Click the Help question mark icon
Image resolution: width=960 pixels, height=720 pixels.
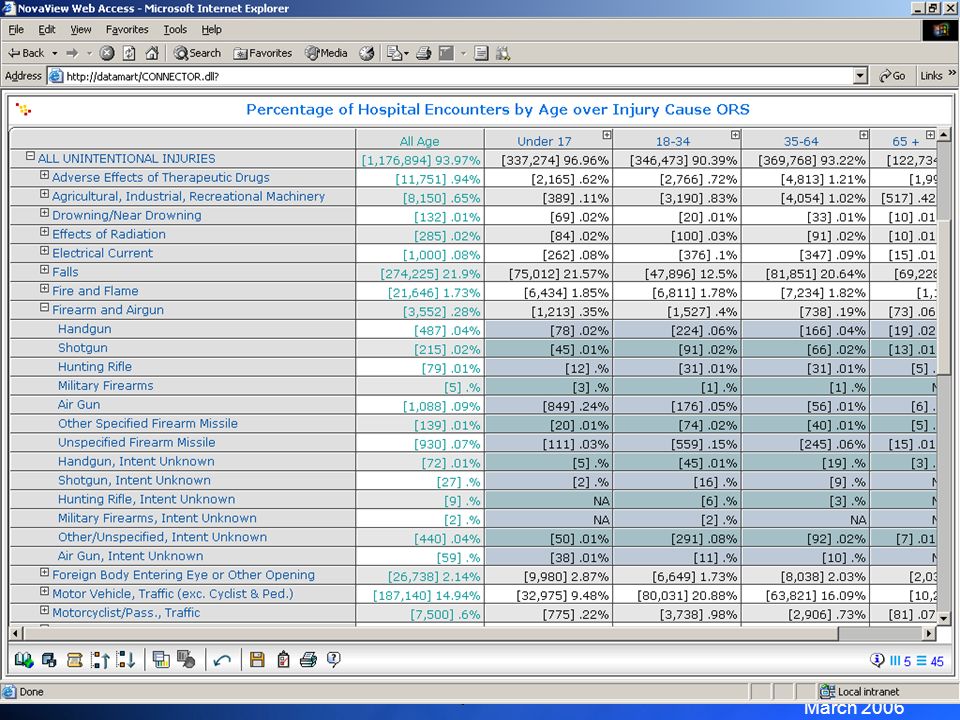pos(334,659)
